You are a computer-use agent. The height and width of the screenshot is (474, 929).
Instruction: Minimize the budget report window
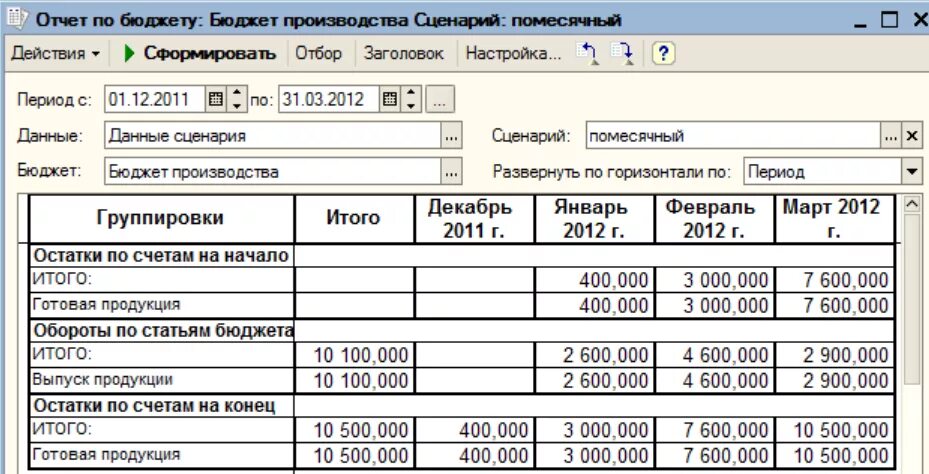[x=861, y=21]
